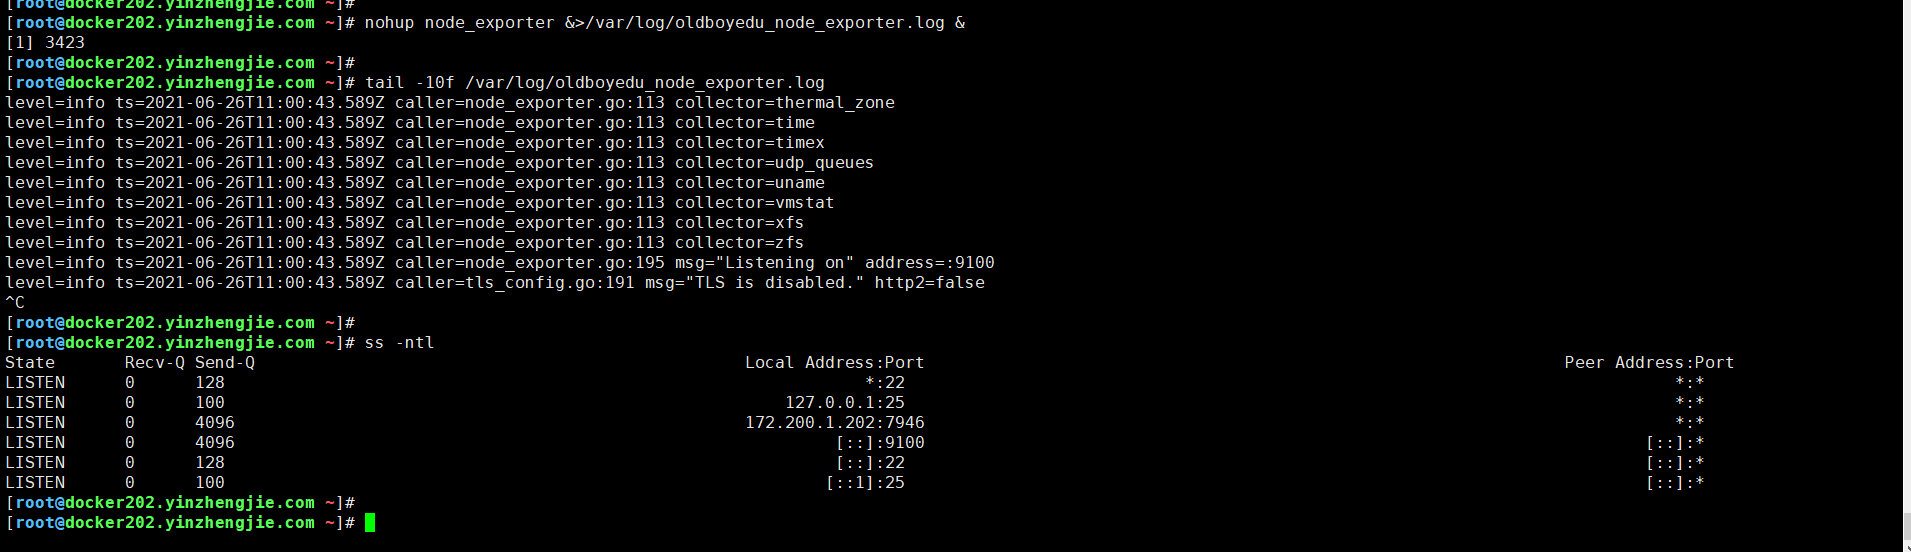The image size is (1911, 552).
Task: Click the [::]:9100 listening address
Action: click(880, 442)
